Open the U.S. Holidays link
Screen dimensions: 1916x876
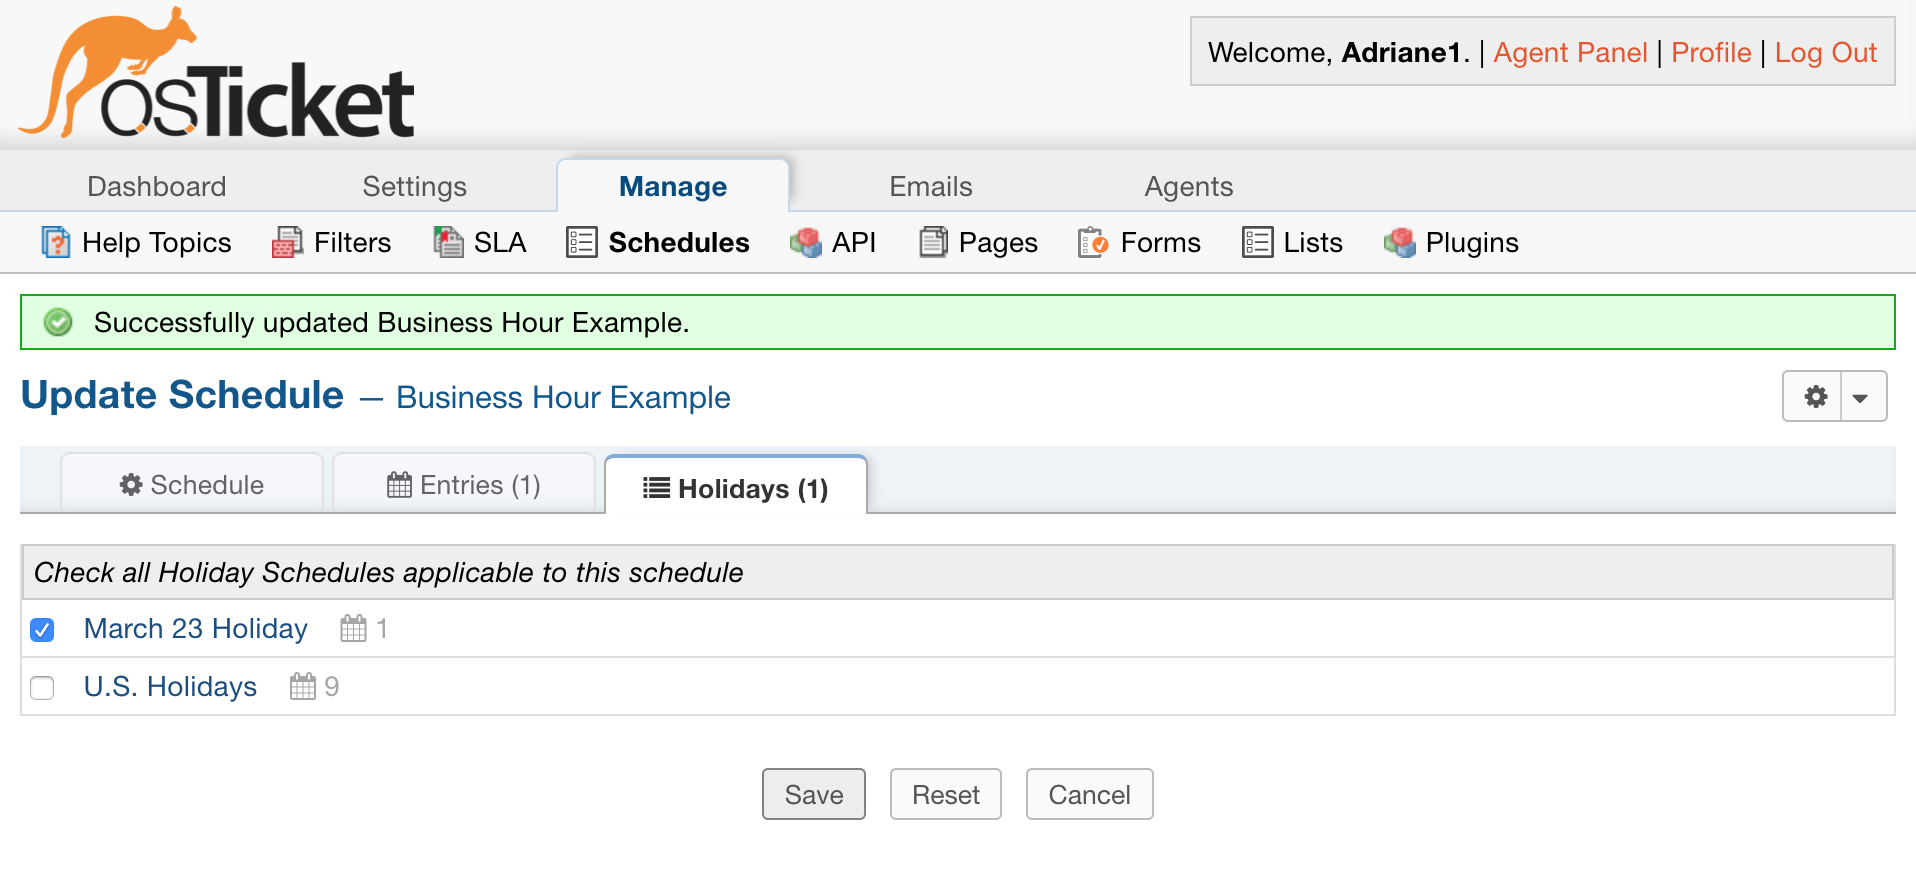pos(170,686)
